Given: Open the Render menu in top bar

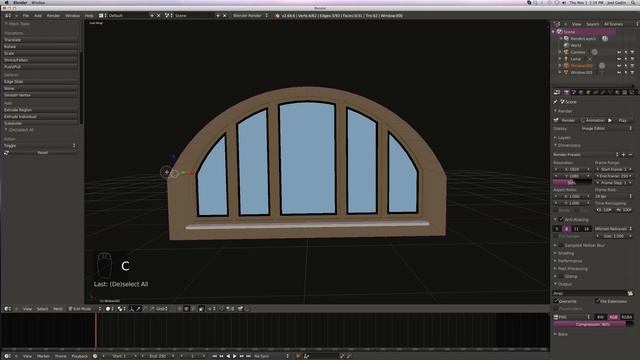Looking at the screenshot, I should (53, 16).
